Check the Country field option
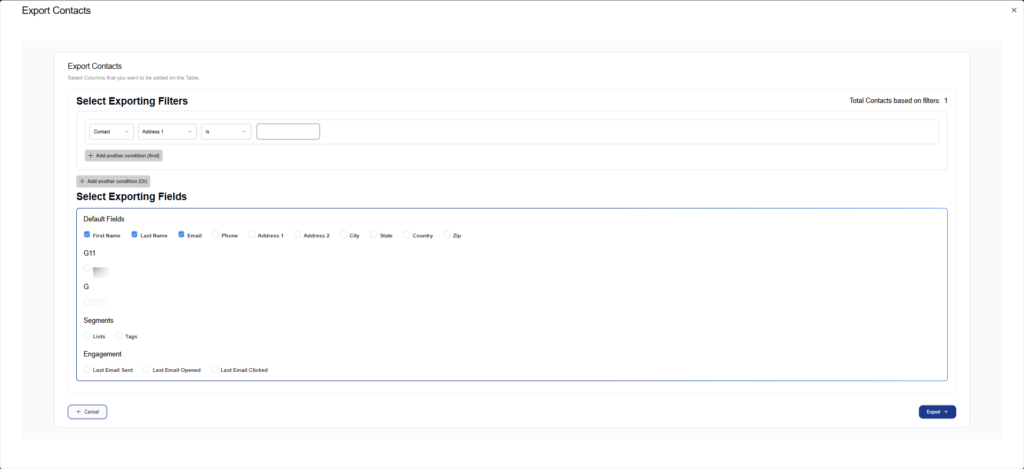The height and width of the screenshot is (469, 1024). (407, 235)
